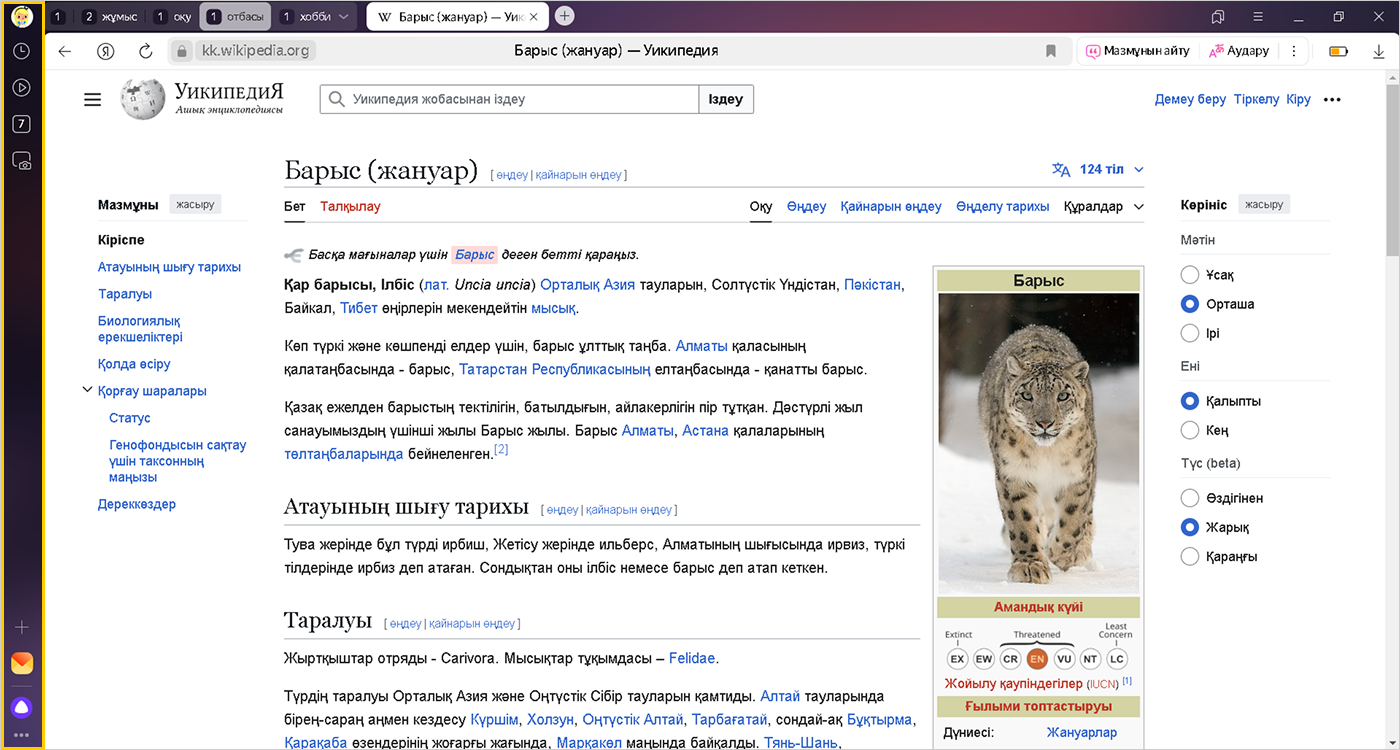Screen dimensions: 1400x750
Task: Bookmark this page using bookmark icon
Action: click(x=1051, y=51)
